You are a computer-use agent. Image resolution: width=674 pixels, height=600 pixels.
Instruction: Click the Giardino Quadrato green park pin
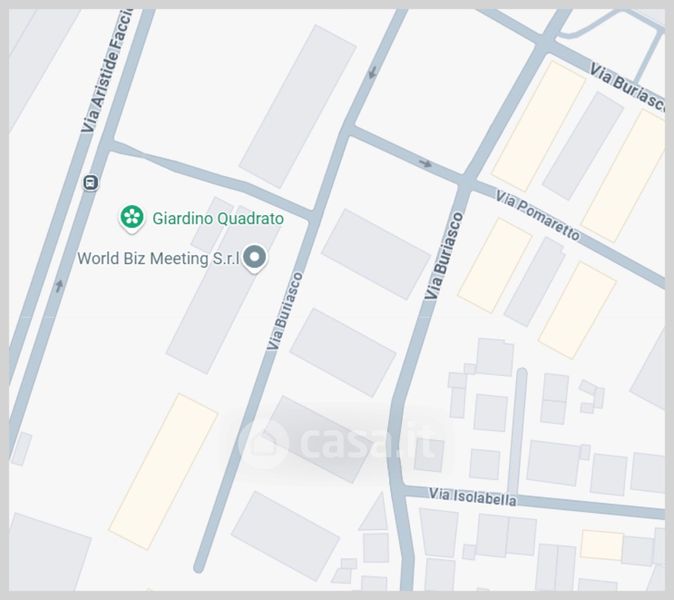(x=132, y=218)
